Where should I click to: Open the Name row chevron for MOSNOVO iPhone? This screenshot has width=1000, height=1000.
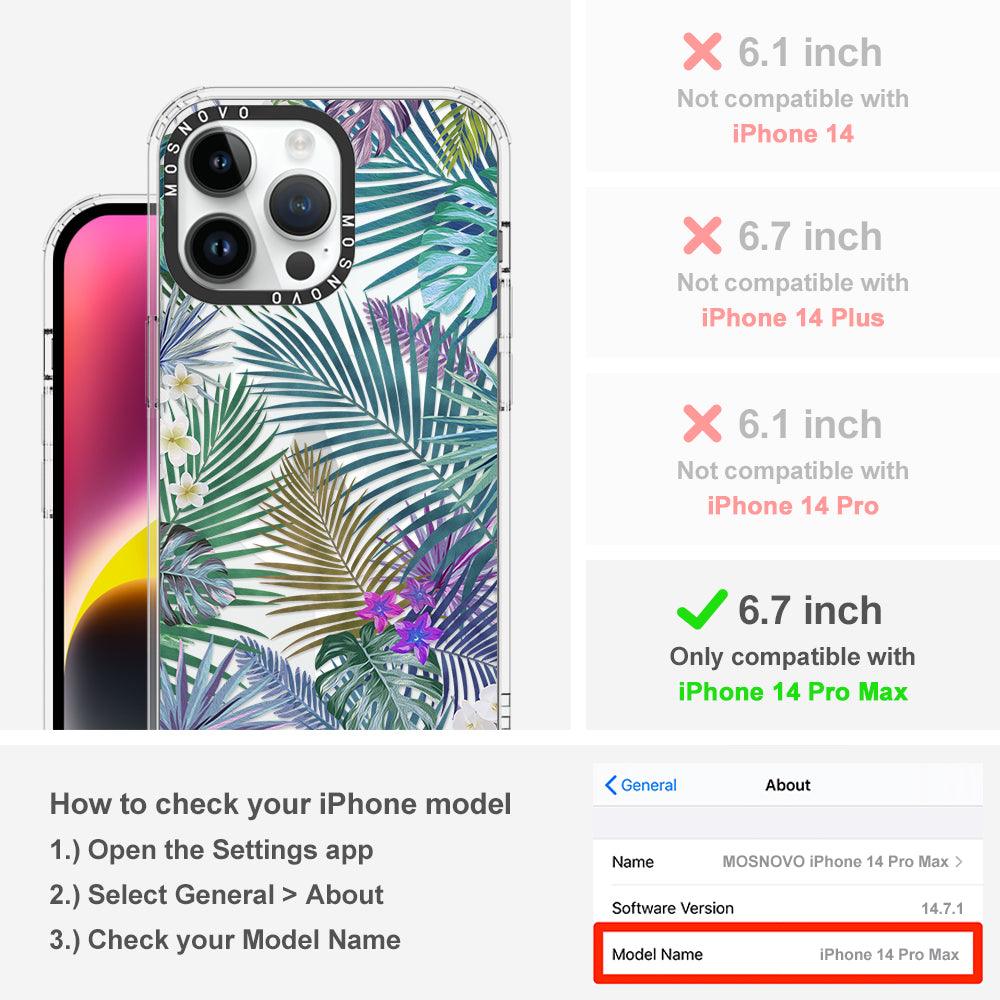click(959, 862)
